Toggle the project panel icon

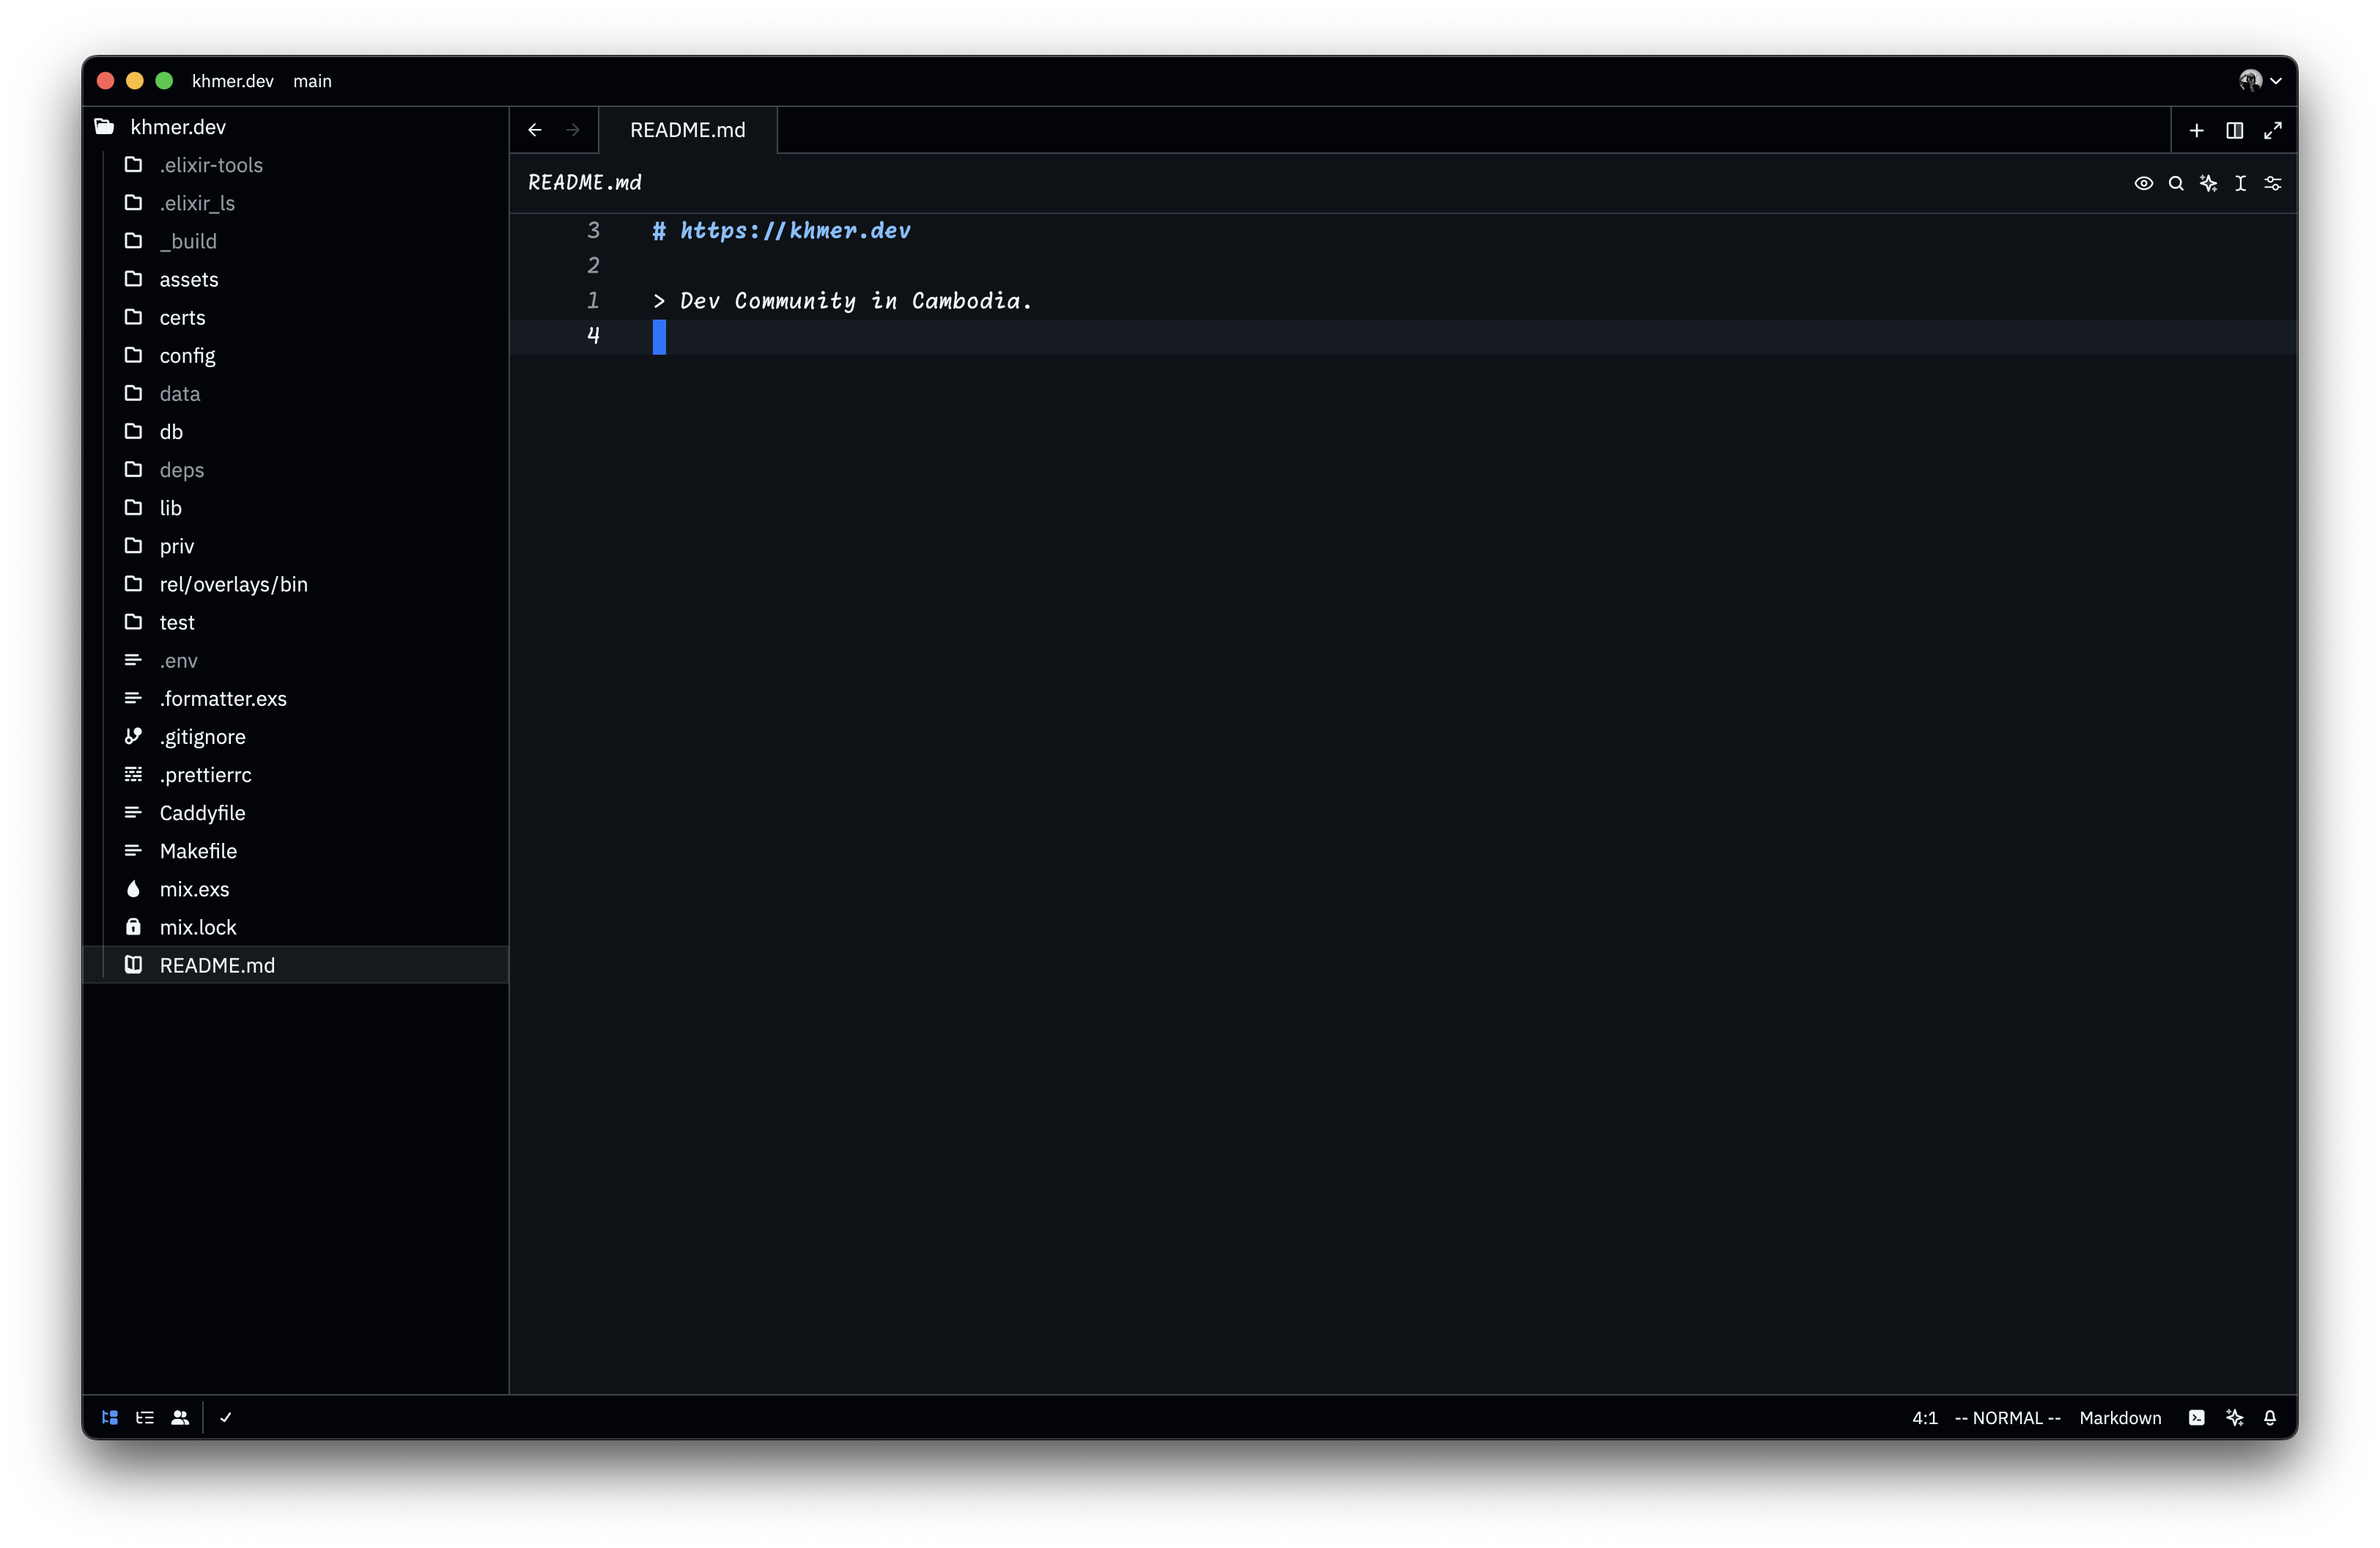tap(110, 1417)
